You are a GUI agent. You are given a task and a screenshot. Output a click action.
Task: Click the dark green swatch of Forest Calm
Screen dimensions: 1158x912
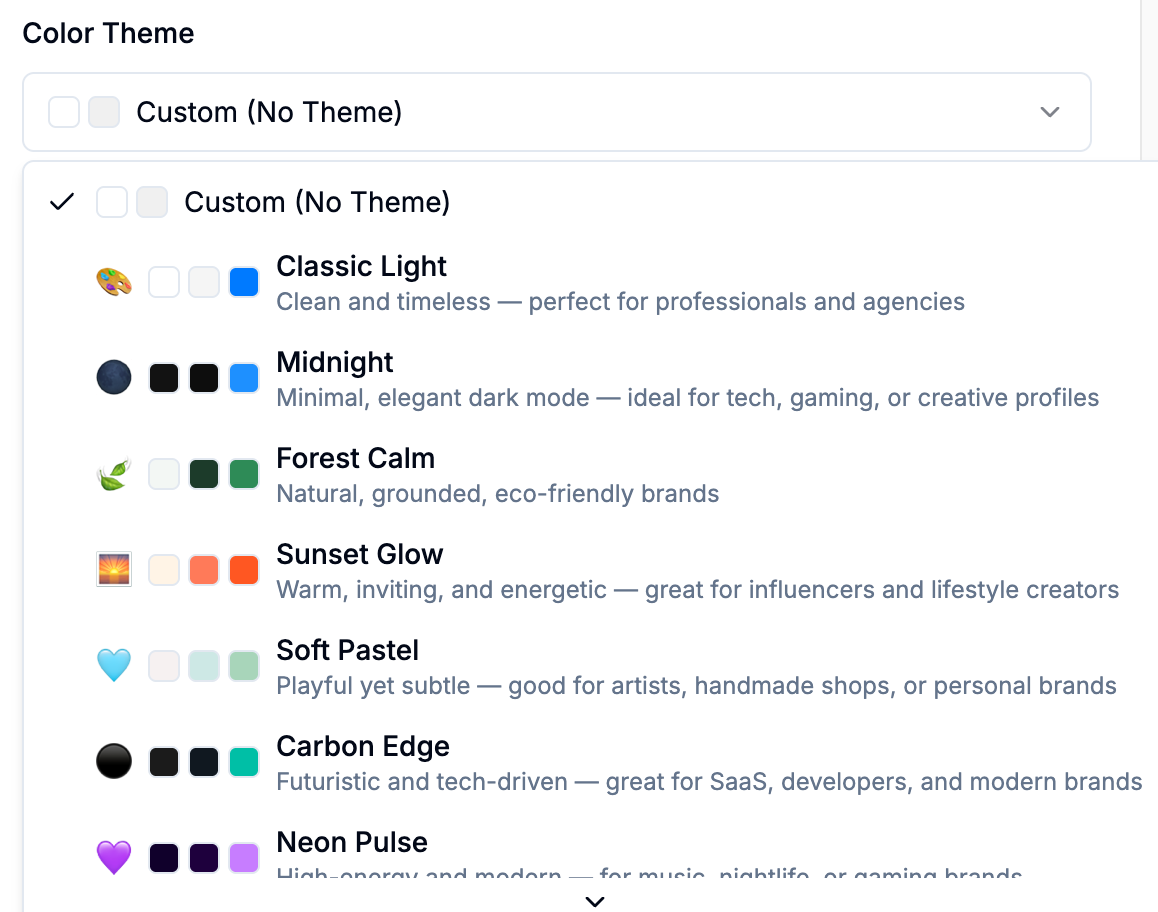(x=204, y=474)
